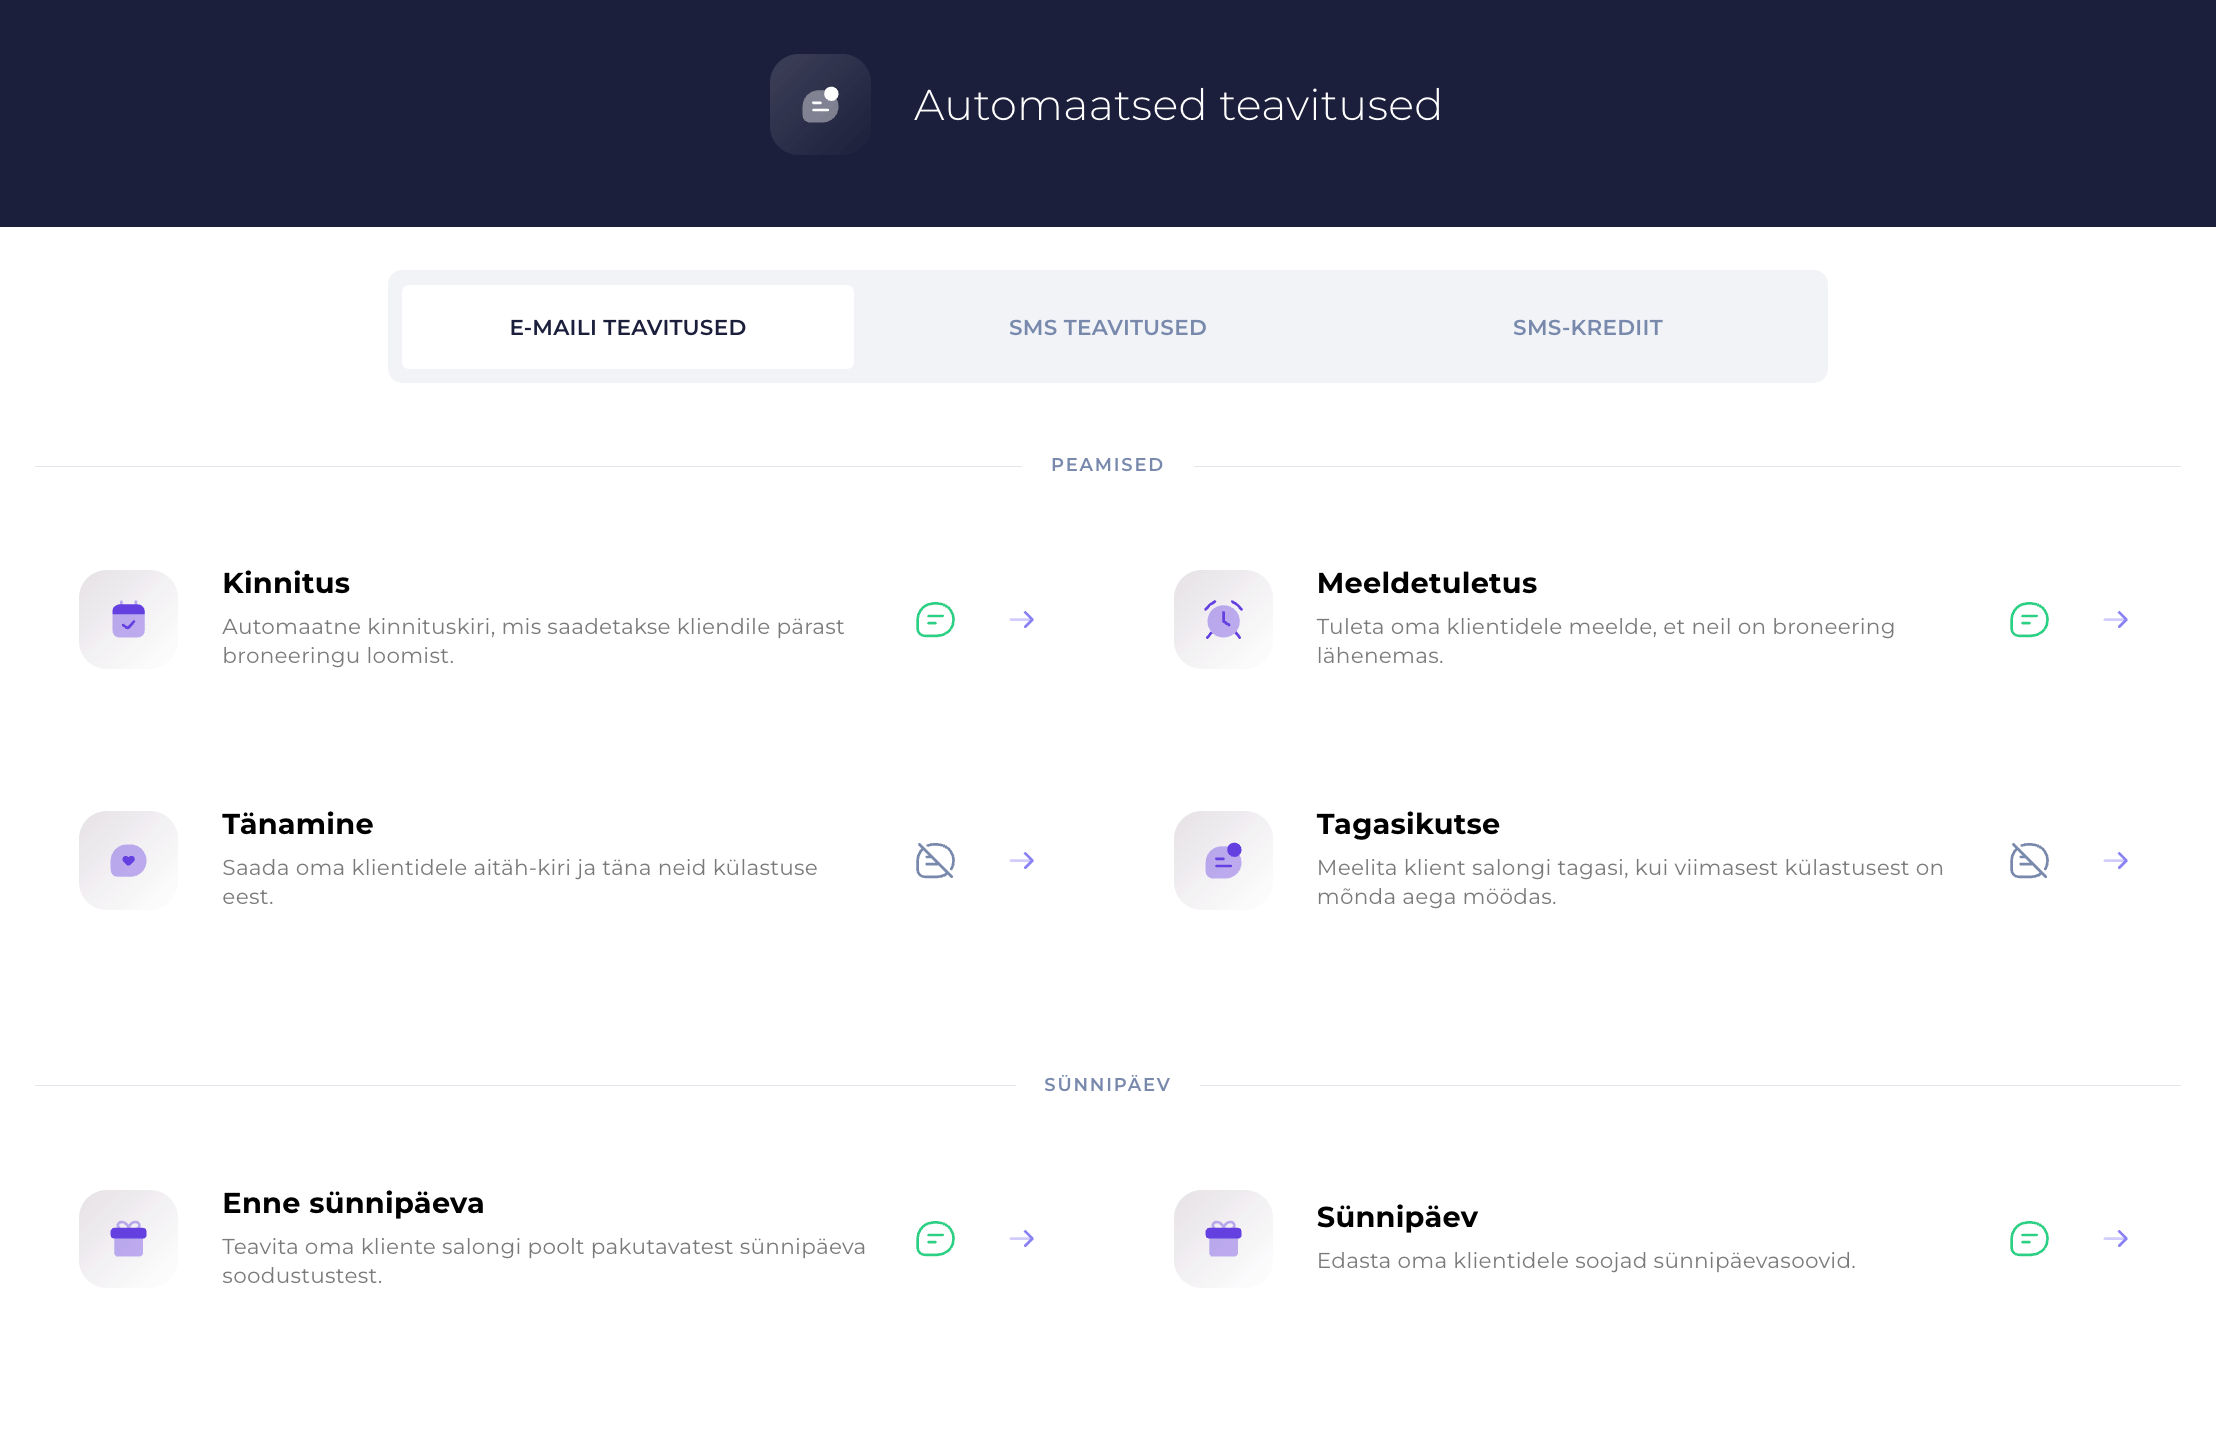
Task: Click the Tagasikutse message notification icon
Action: click(1223, 861)
